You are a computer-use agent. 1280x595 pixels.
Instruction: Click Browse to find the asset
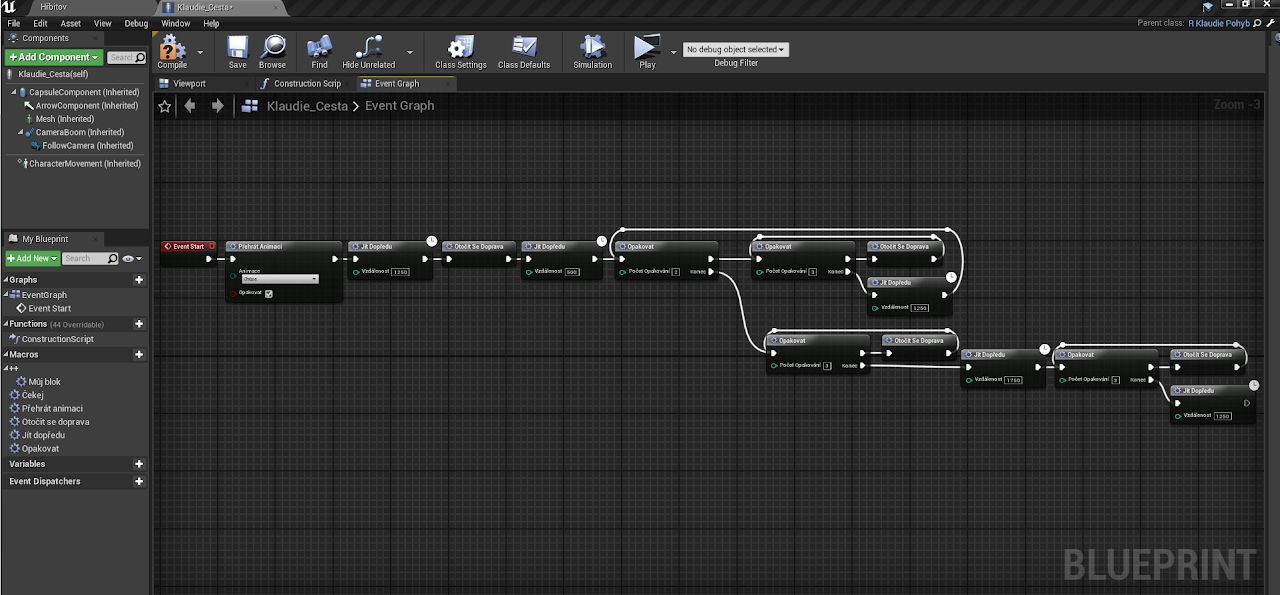[272, 48]
